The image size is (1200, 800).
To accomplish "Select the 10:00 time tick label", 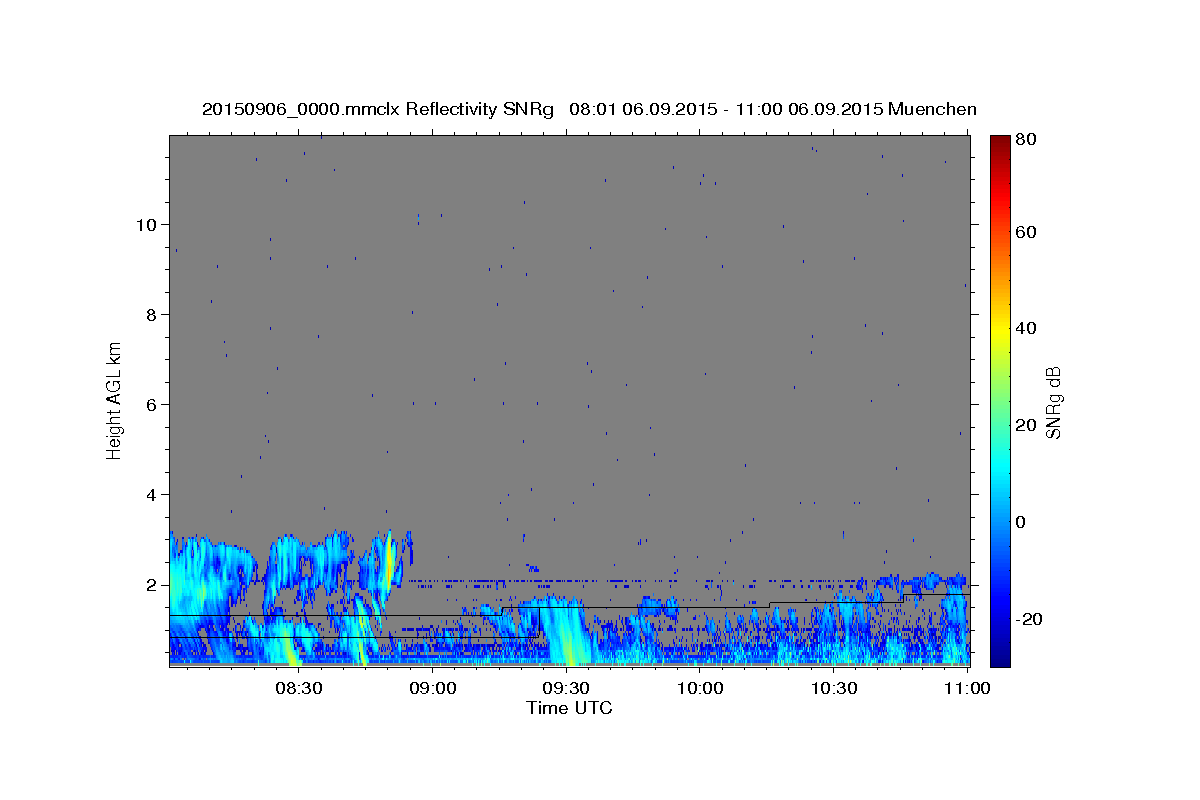I will 700,689.
